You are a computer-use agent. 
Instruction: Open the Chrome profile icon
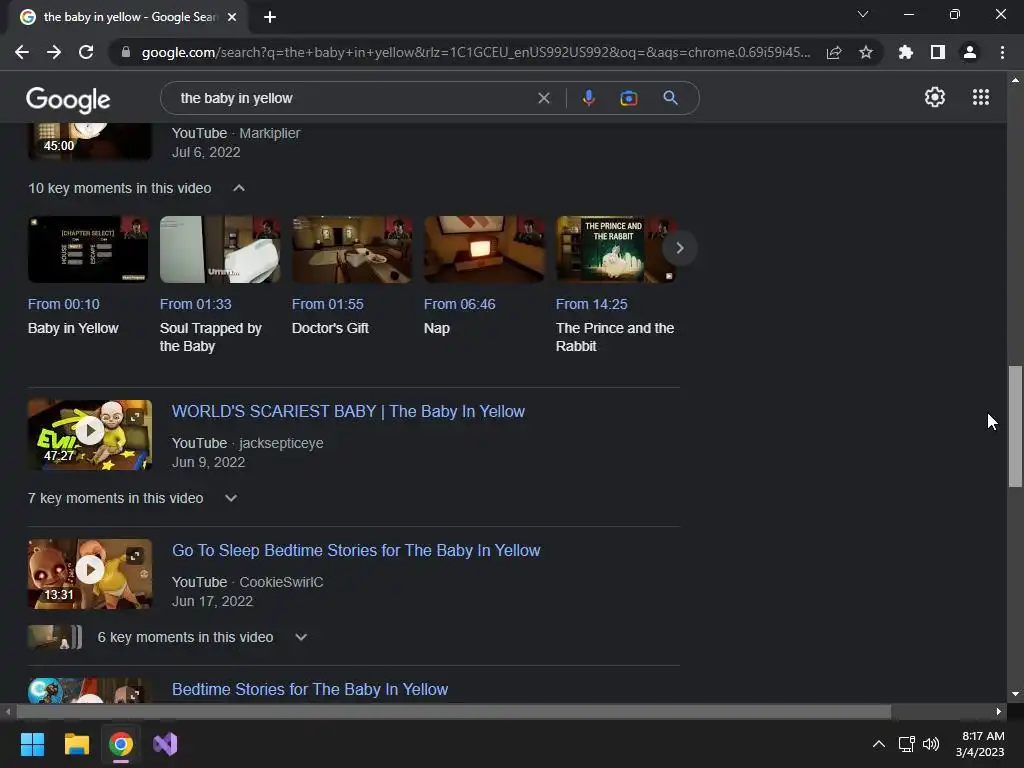tap(970, 52)
